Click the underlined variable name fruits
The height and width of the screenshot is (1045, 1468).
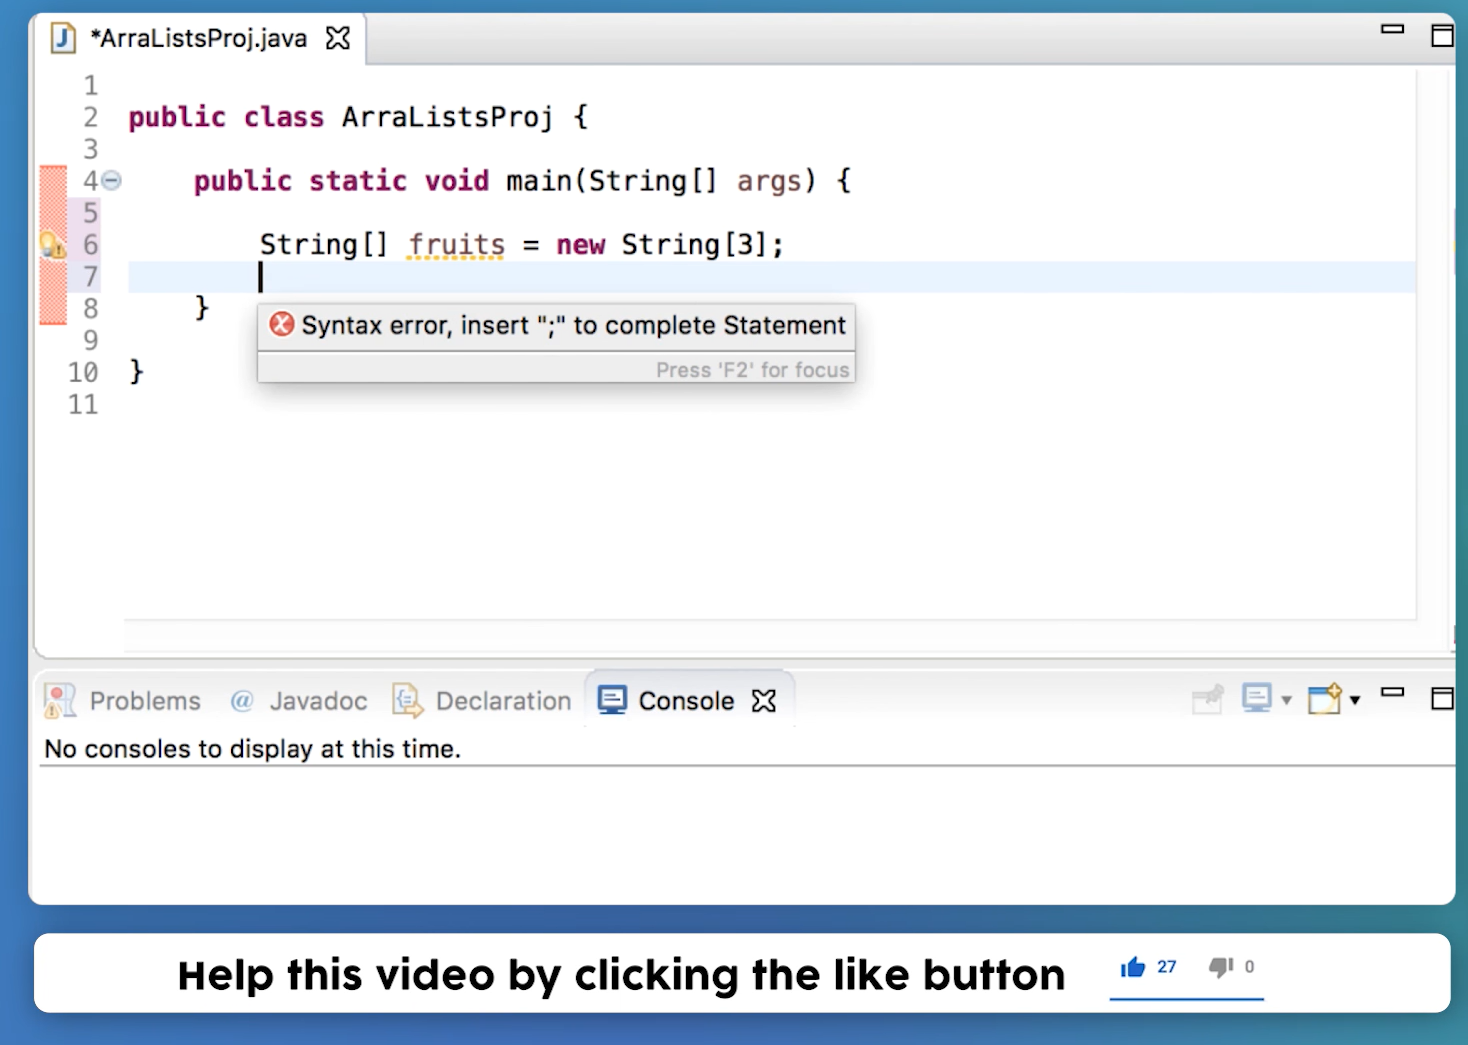[x=457, y=245]
